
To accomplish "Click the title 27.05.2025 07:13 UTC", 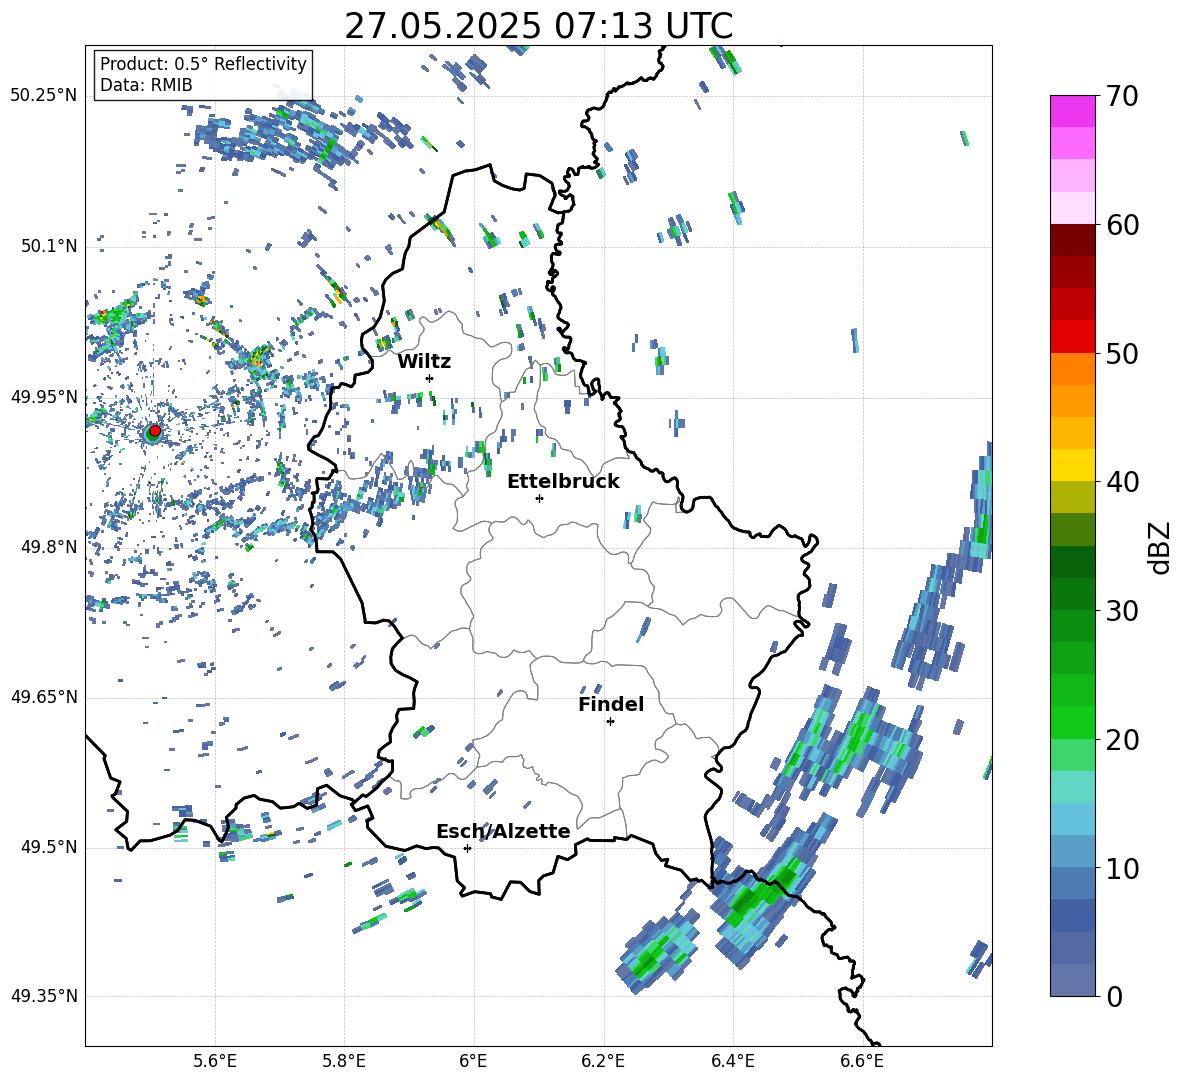I will point(538,26).
